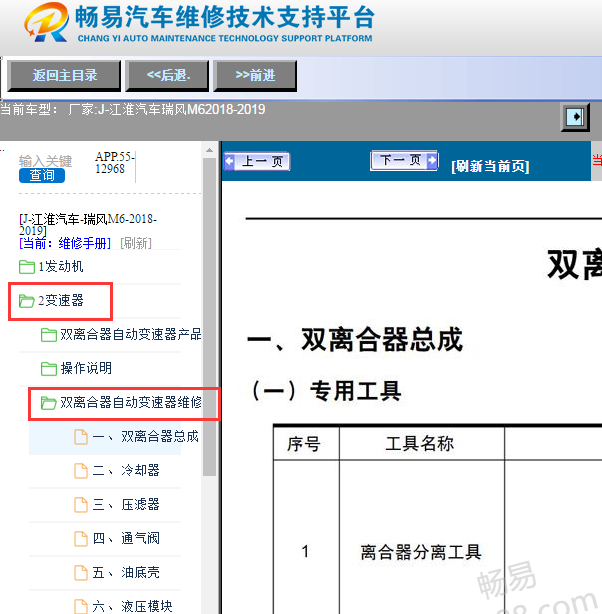Open 下一页 next page button
Image resolution: width=602 pixels, height=614 pixels.
click(x=404, y=160)
